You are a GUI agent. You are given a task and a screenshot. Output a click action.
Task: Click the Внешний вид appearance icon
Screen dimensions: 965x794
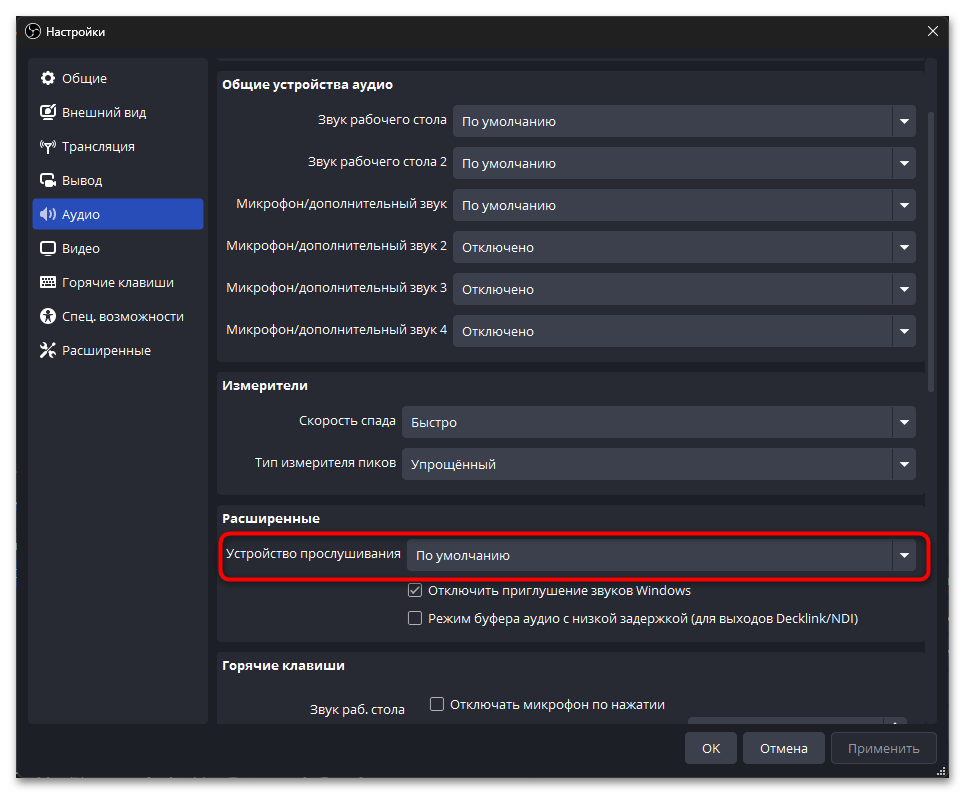47,112
